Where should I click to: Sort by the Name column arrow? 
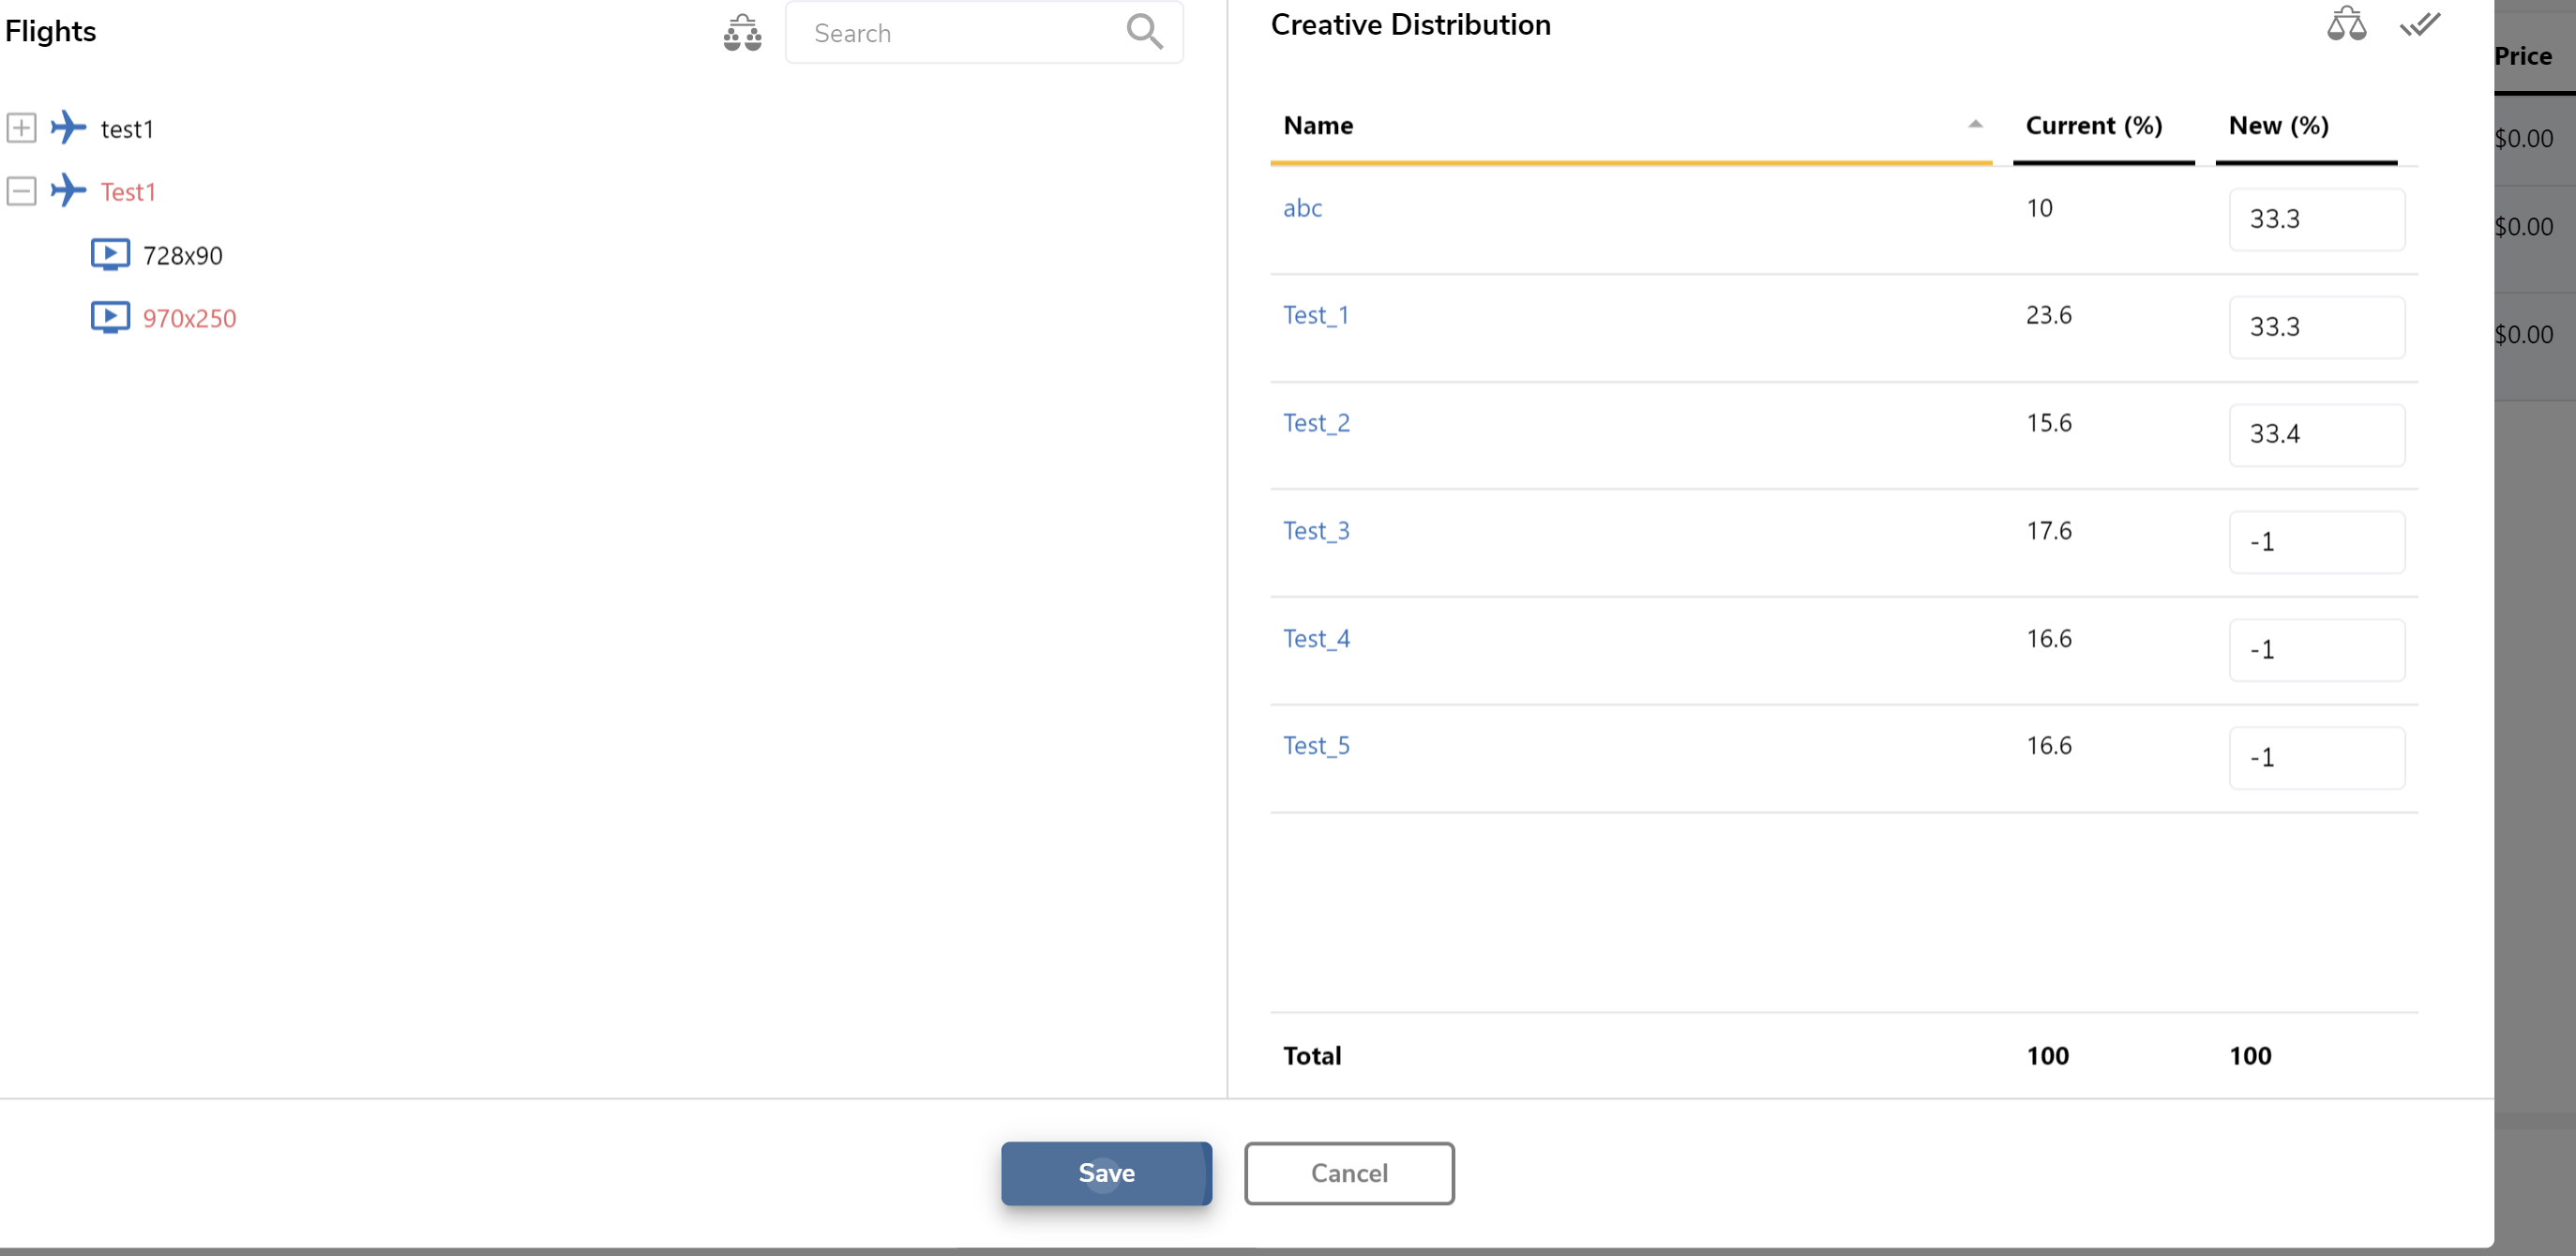1975,125
